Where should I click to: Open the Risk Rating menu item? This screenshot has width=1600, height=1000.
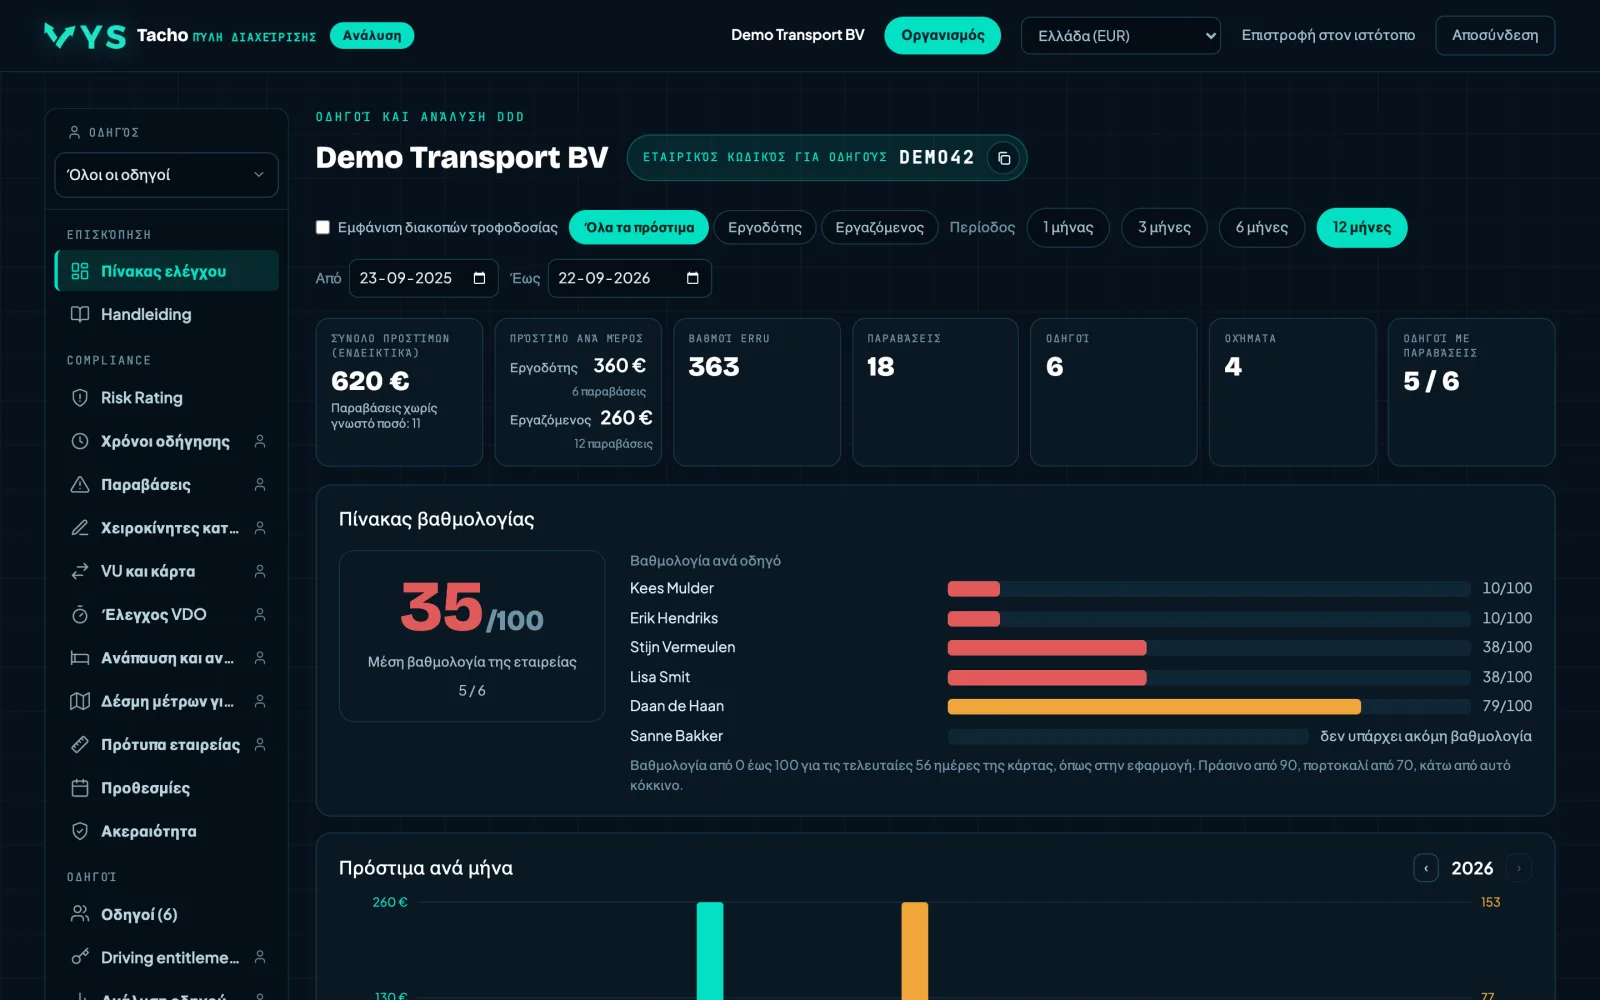pyautogui.click(x=166, y=398)
